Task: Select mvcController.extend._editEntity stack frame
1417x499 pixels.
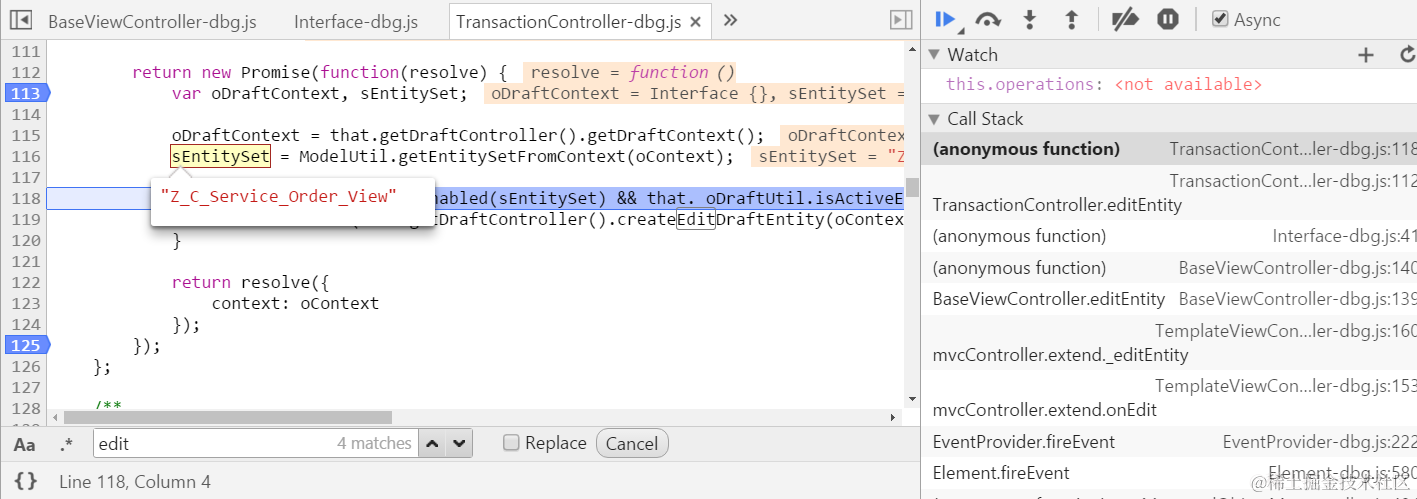Action: 1169,342
